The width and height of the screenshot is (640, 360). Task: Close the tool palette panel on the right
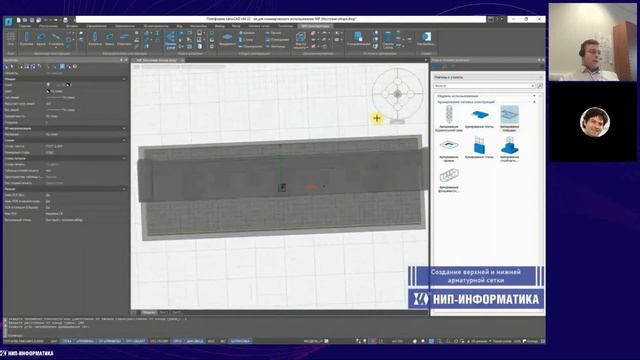[543, 60]
